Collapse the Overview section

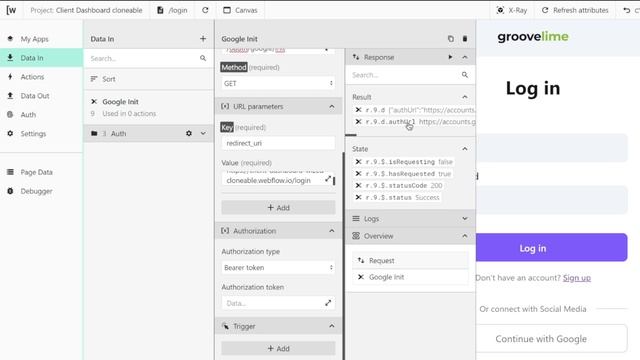464,236
